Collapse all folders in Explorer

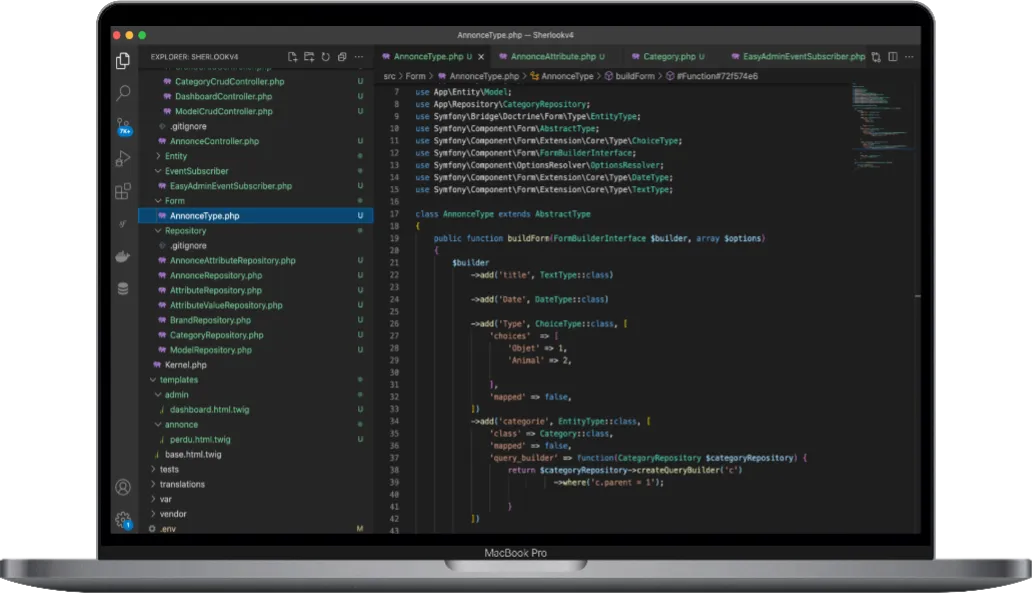[342, 57]
